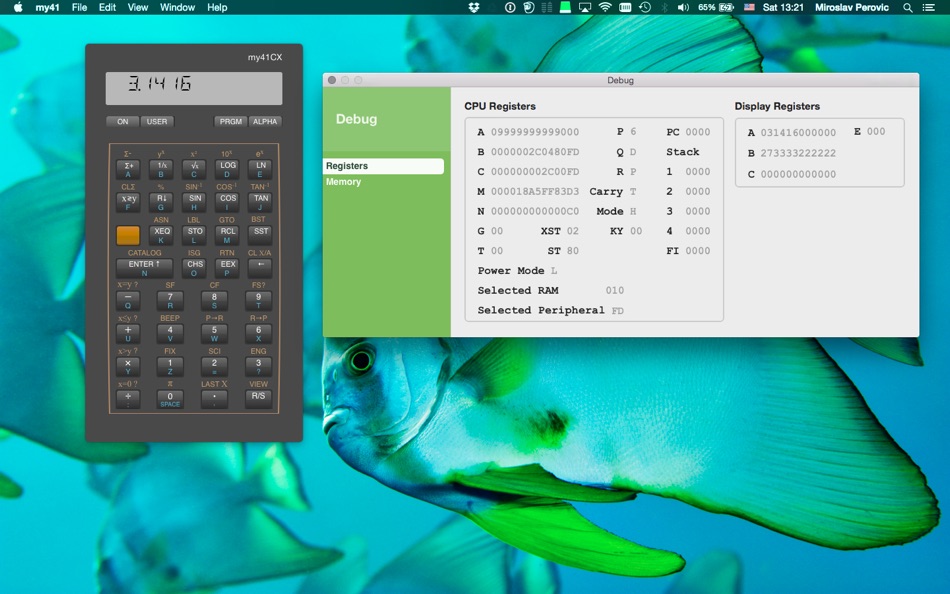Open Spotlight search magnifier
Image resolution: width=950 pixels, height=594 pixels.
(908, 7)
